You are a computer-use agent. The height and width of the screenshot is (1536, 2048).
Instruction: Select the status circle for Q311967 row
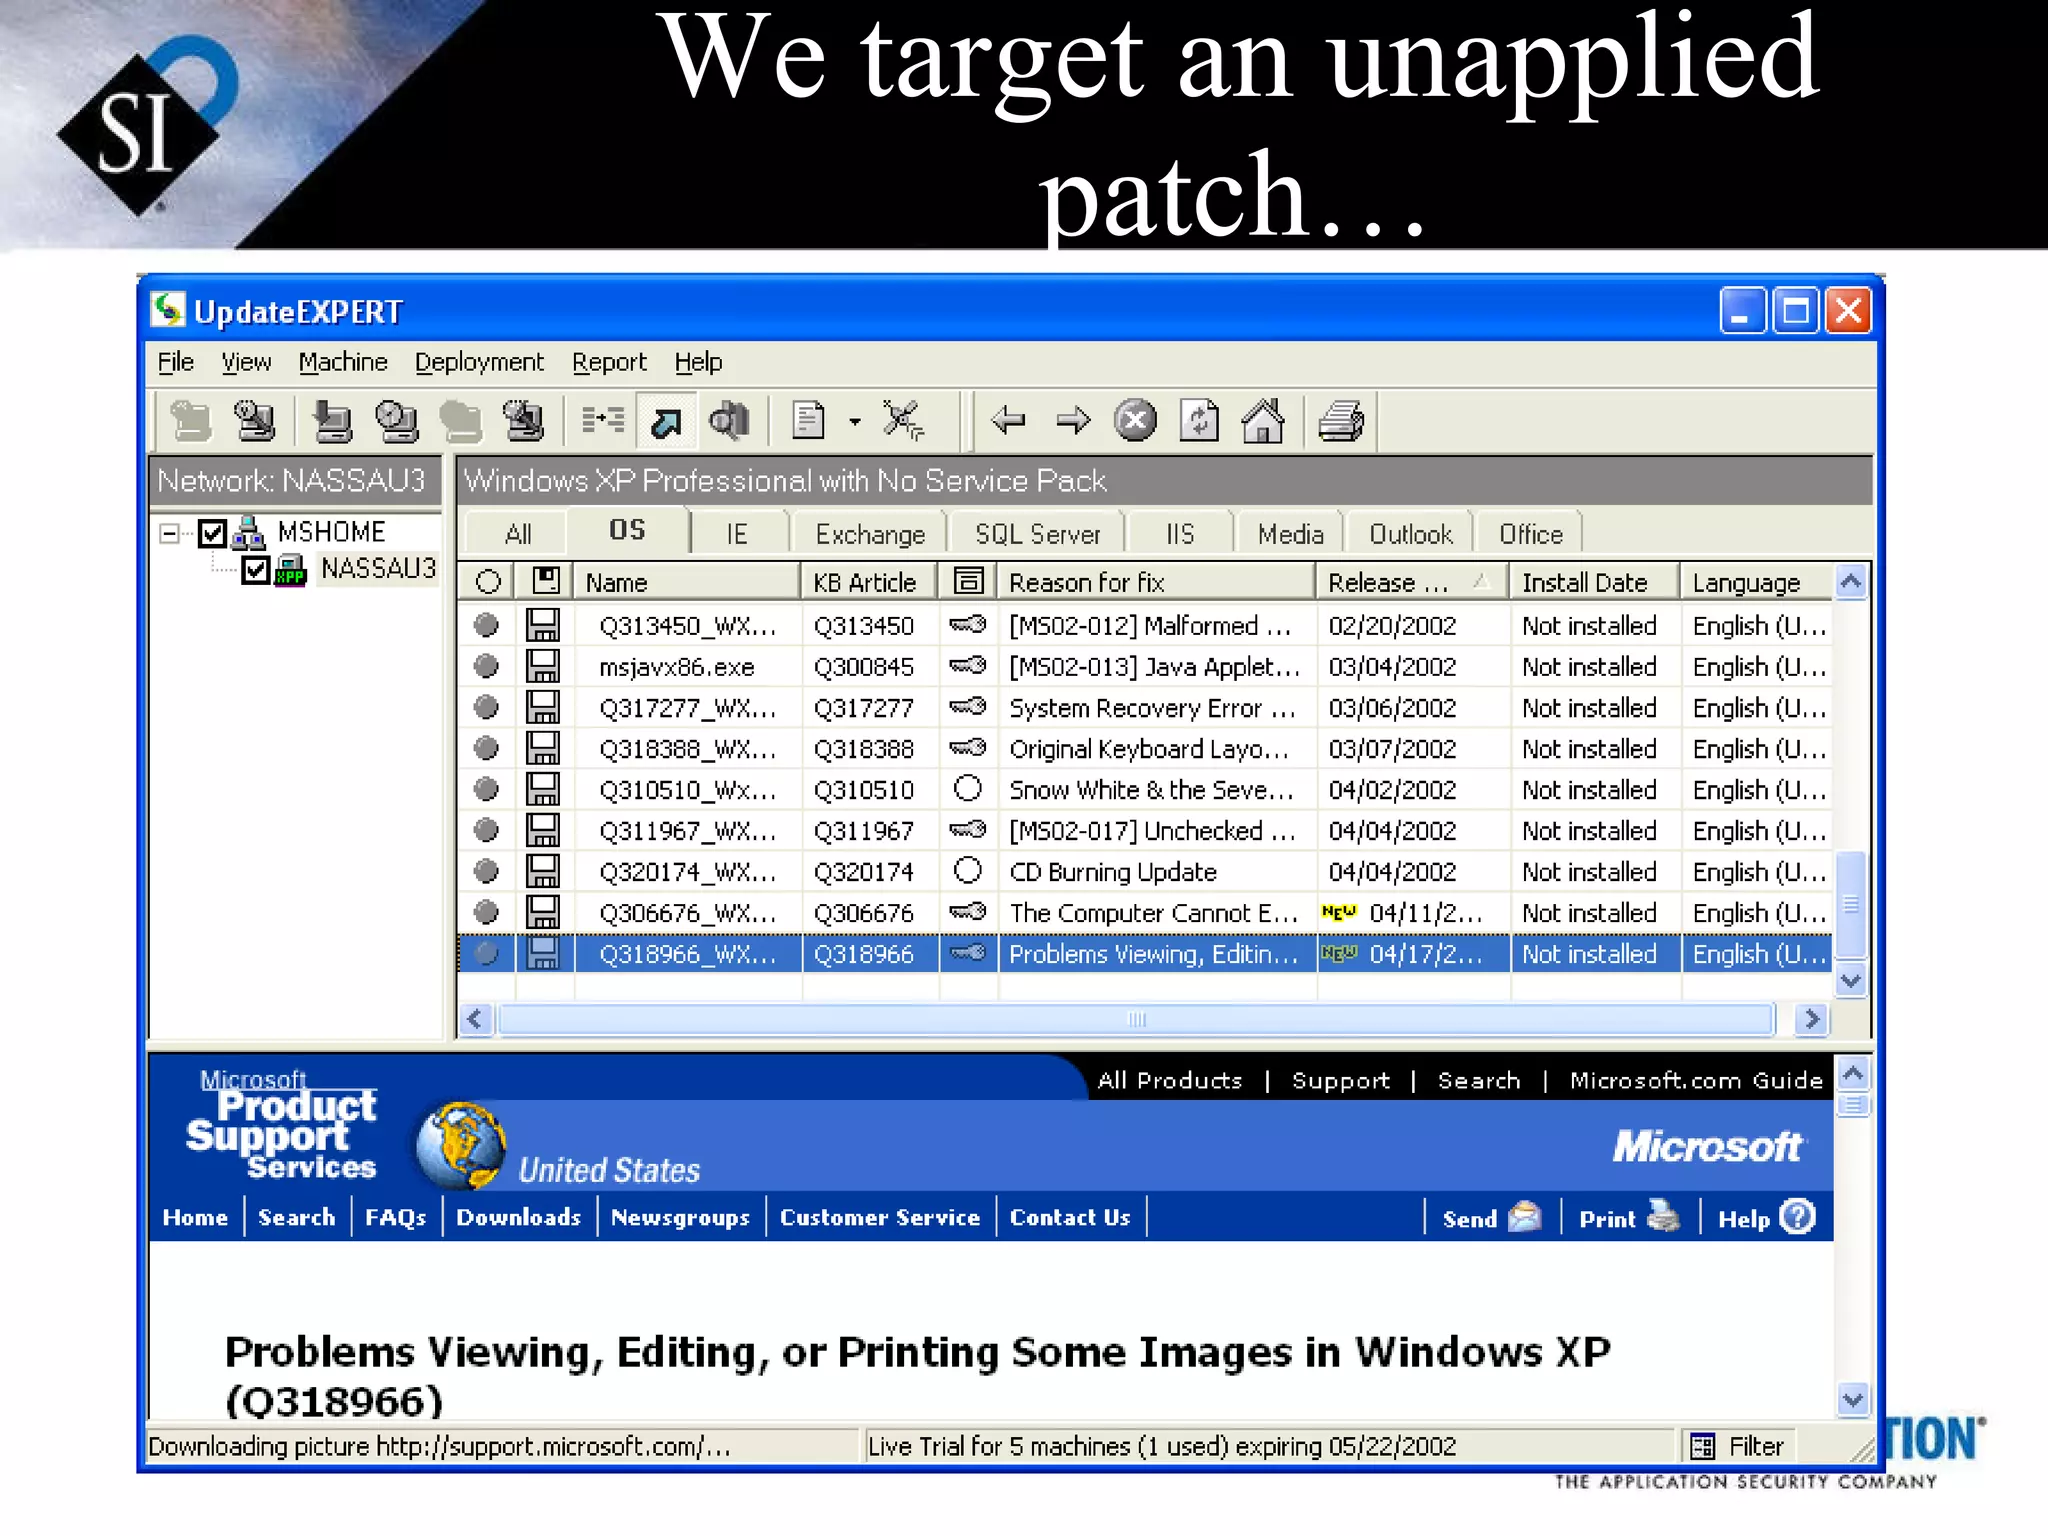tap(486, 830)
